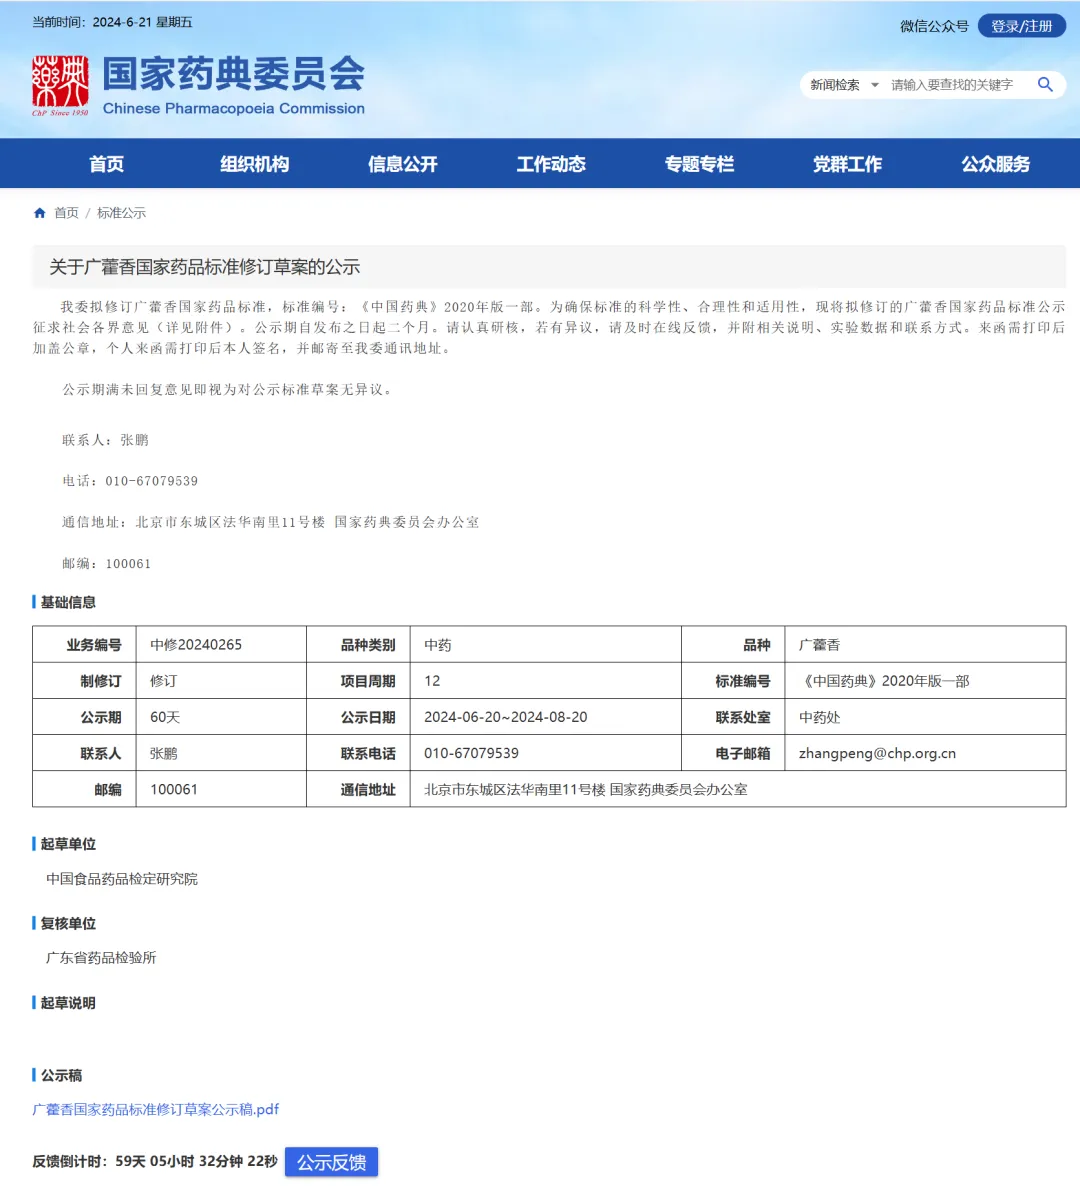1080x1186 pixels.
Task: Download 广藿香国家药品标准修订草案公示稿.pdf
Action: [x=155, y=1110]
